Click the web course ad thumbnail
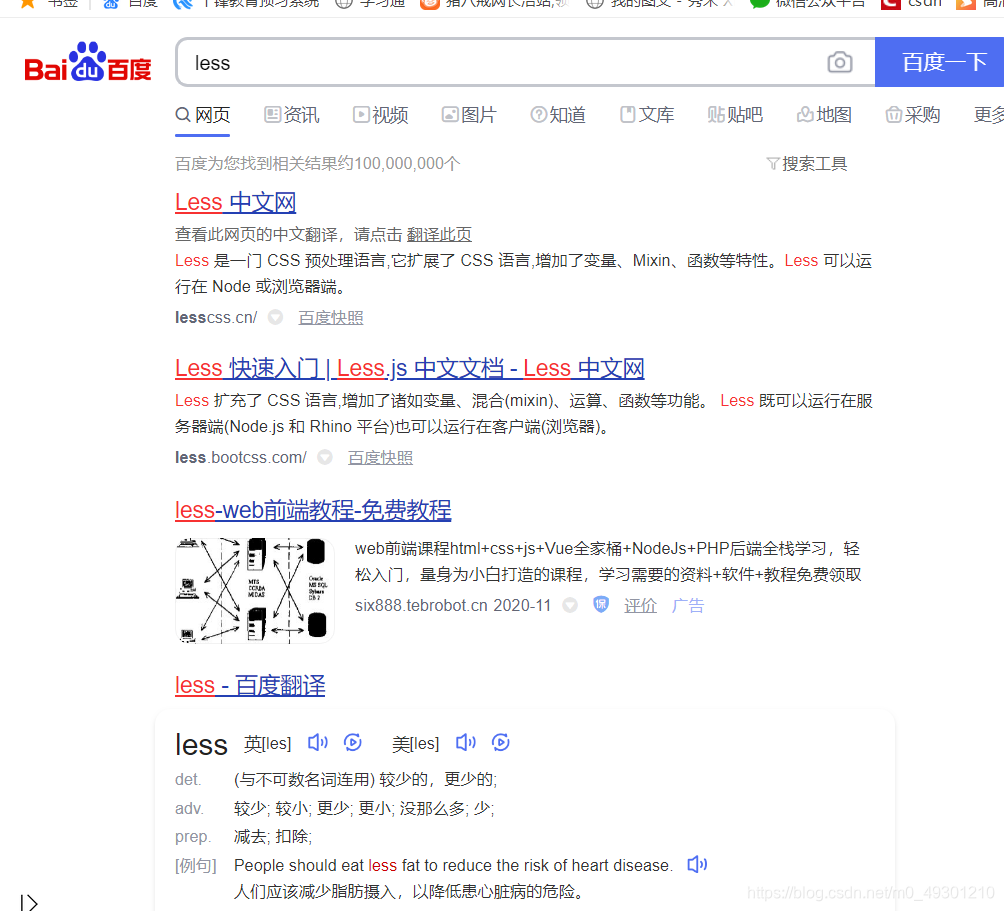 click(x=254, y=590)
